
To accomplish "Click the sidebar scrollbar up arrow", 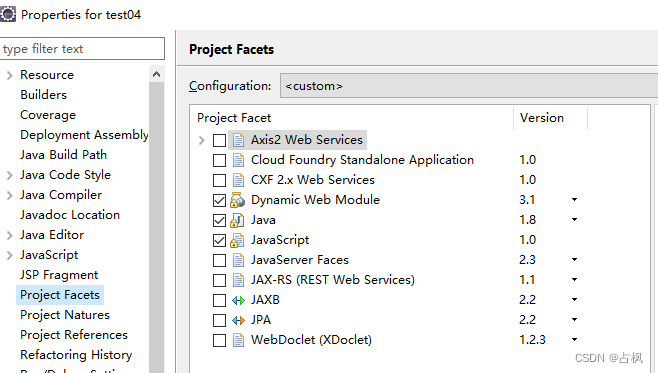I will (157, 74).
